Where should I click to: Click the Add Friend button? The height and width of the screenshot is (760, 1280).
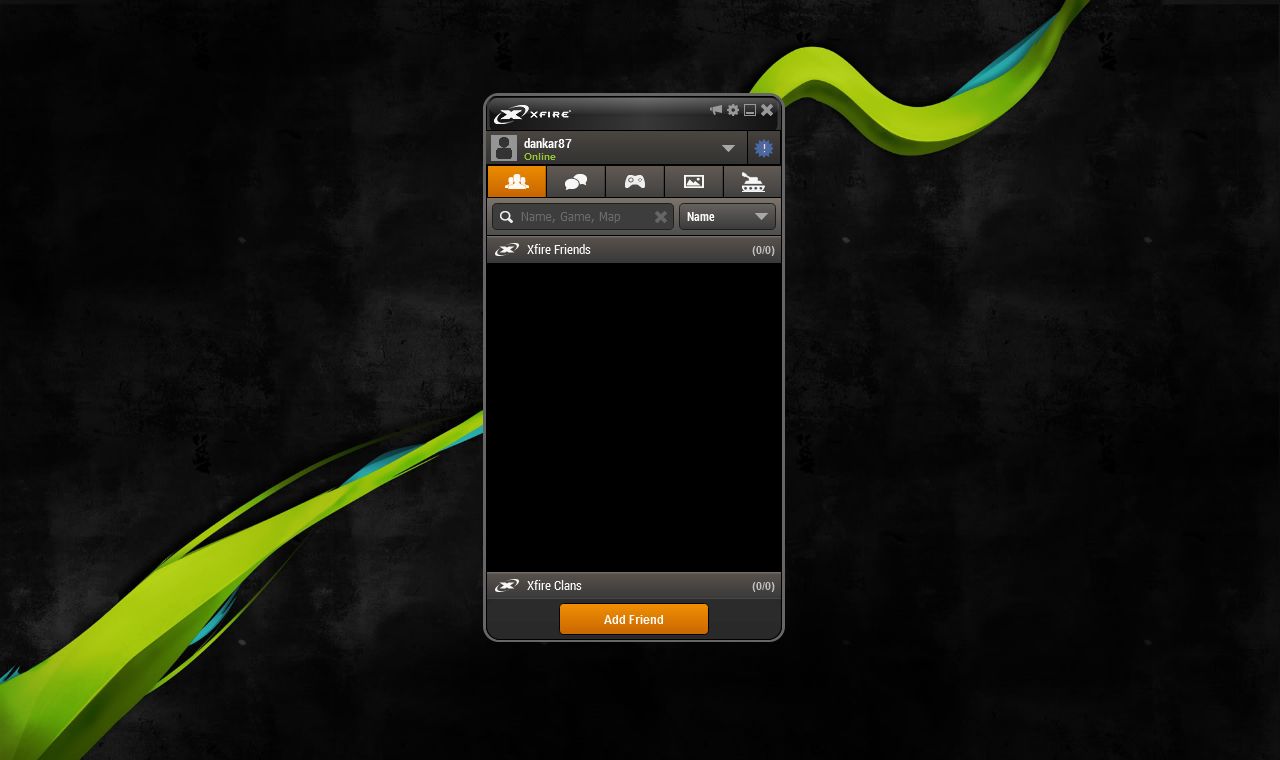[633, 619]
